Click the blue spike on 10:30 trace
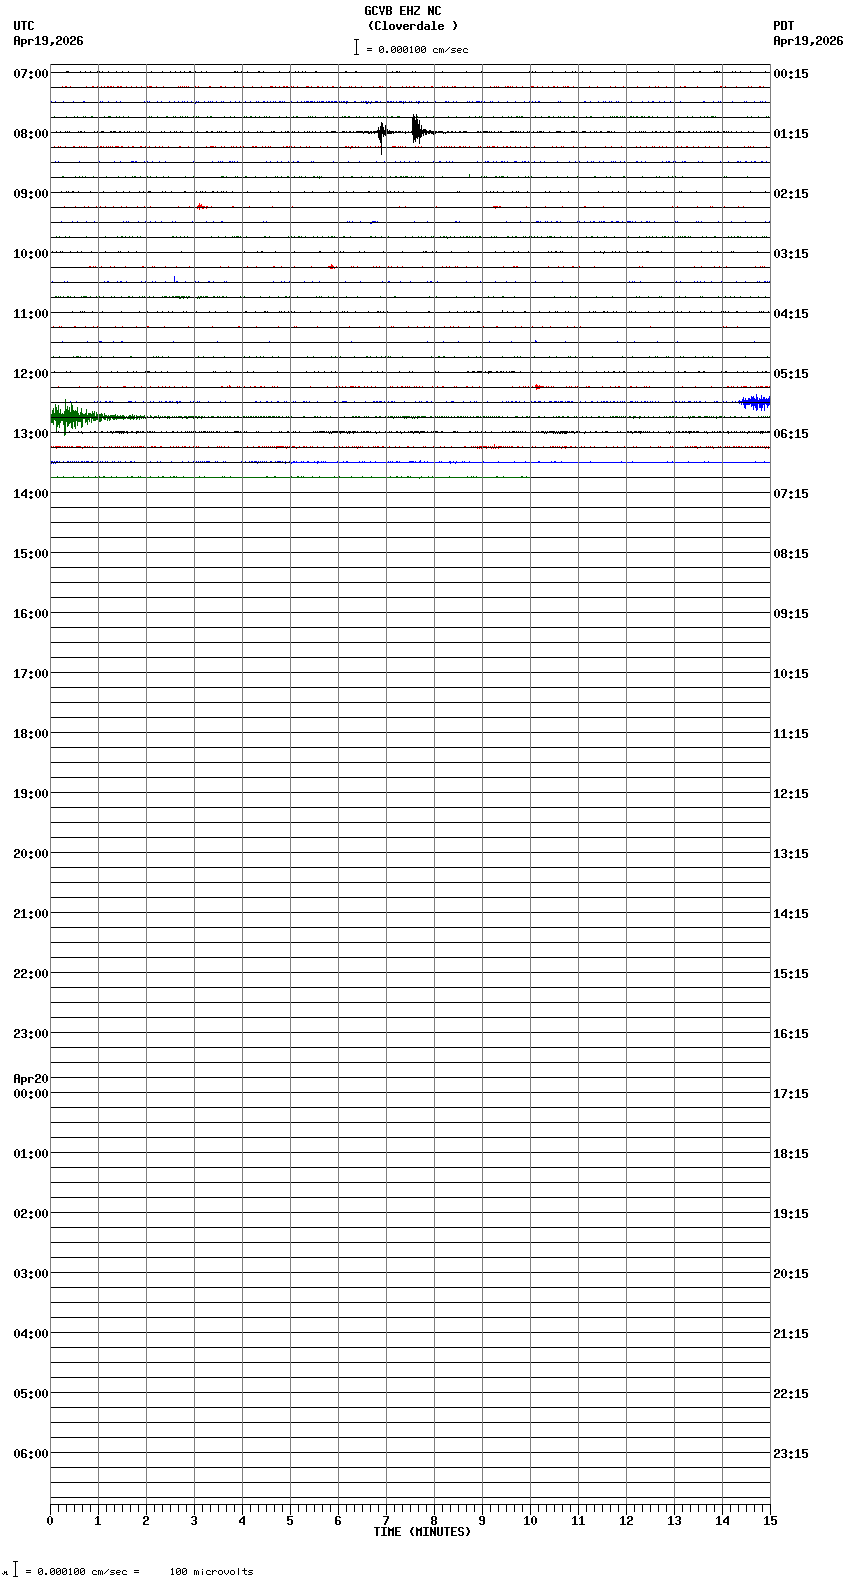The width and height of the screenshot is (850, 1584). pos(175,279)
